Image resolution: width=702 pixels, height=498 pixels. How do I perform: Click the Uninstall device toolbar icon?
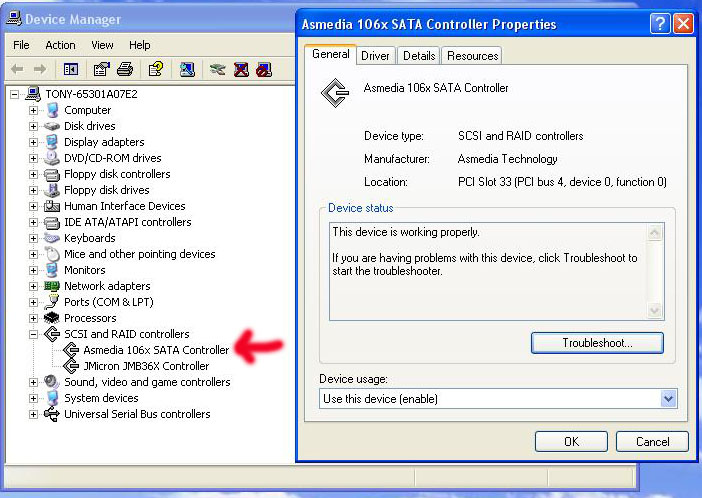241,69
